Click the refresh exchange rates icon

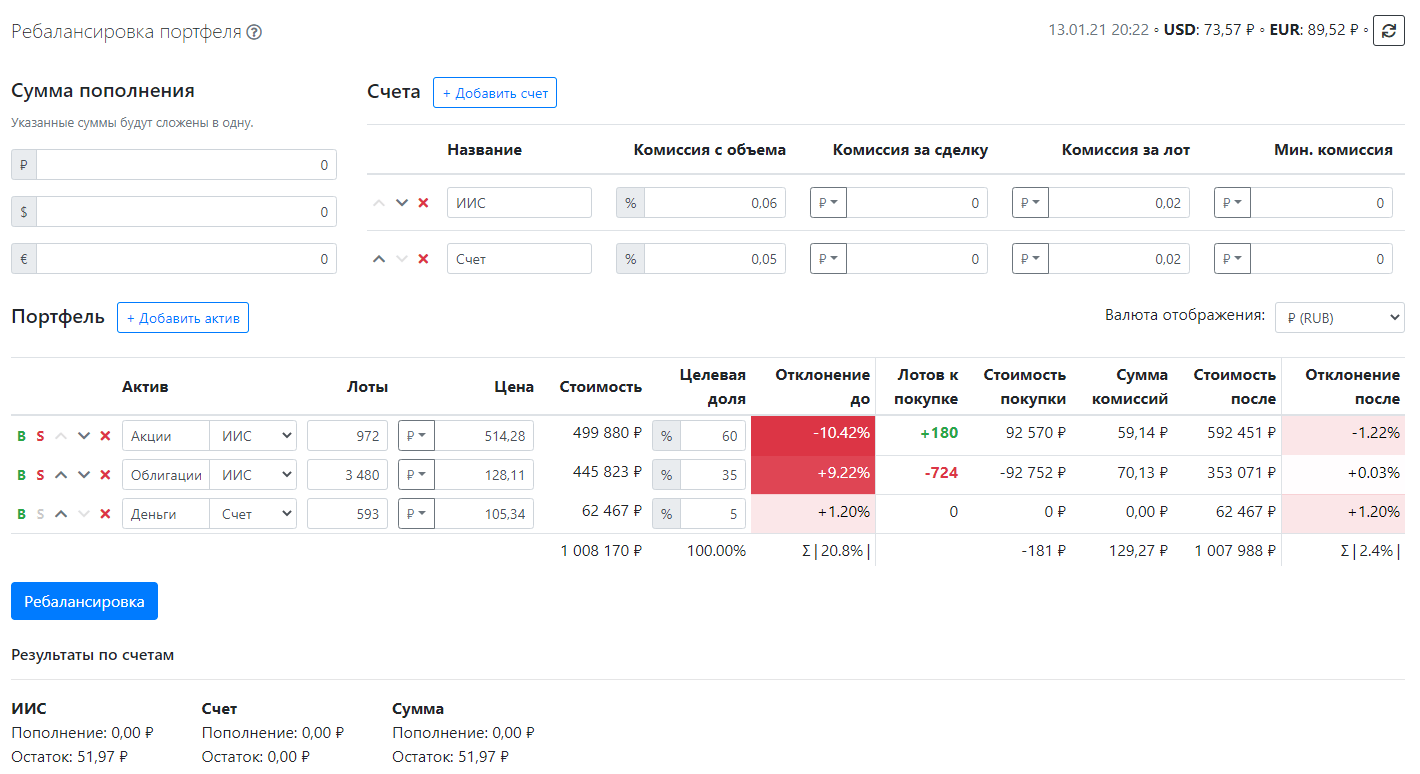pyautogui.click(x=1388, y=31)
